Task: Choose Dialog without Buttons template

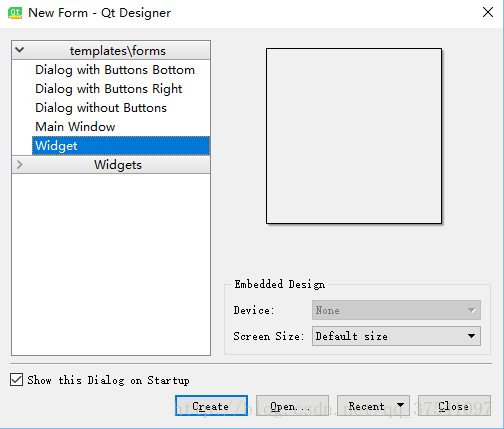Action: [101, 108]
